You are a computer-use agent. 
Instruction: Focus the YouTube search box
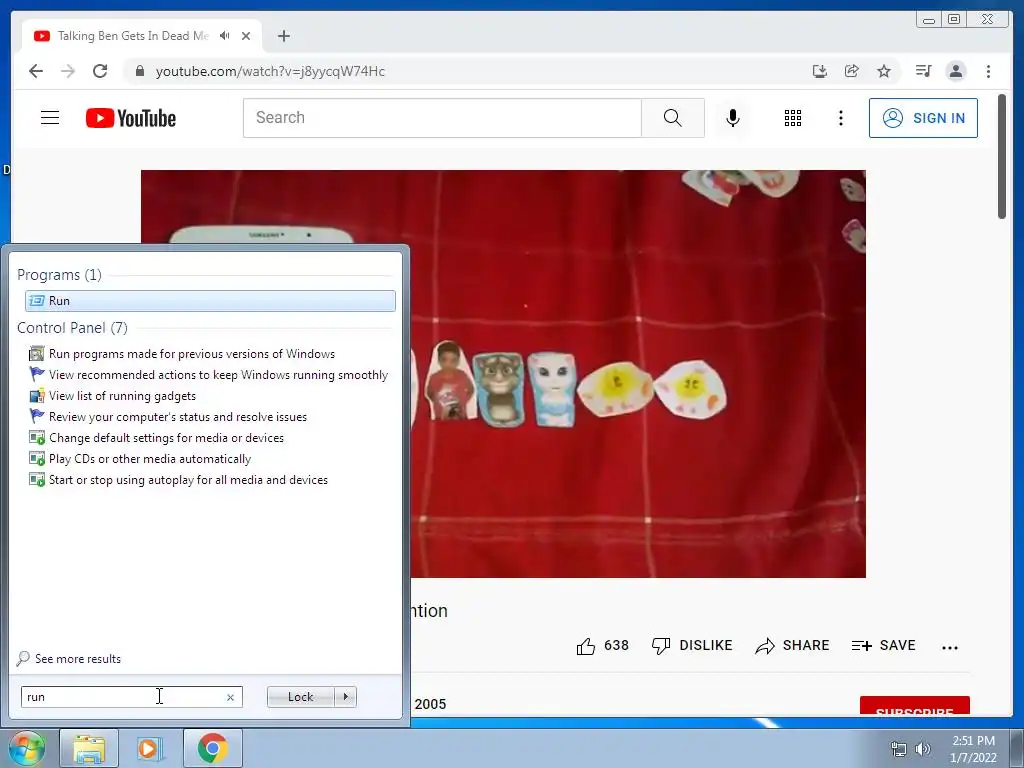442,118
